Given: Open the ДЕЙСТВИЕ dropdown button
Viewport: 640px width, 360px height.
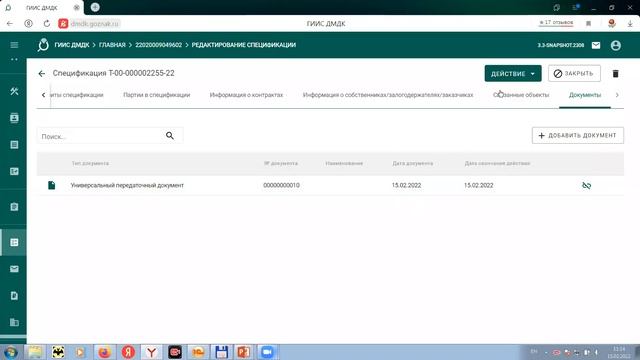Looking at the screenshot, I should tap(513, 73).
